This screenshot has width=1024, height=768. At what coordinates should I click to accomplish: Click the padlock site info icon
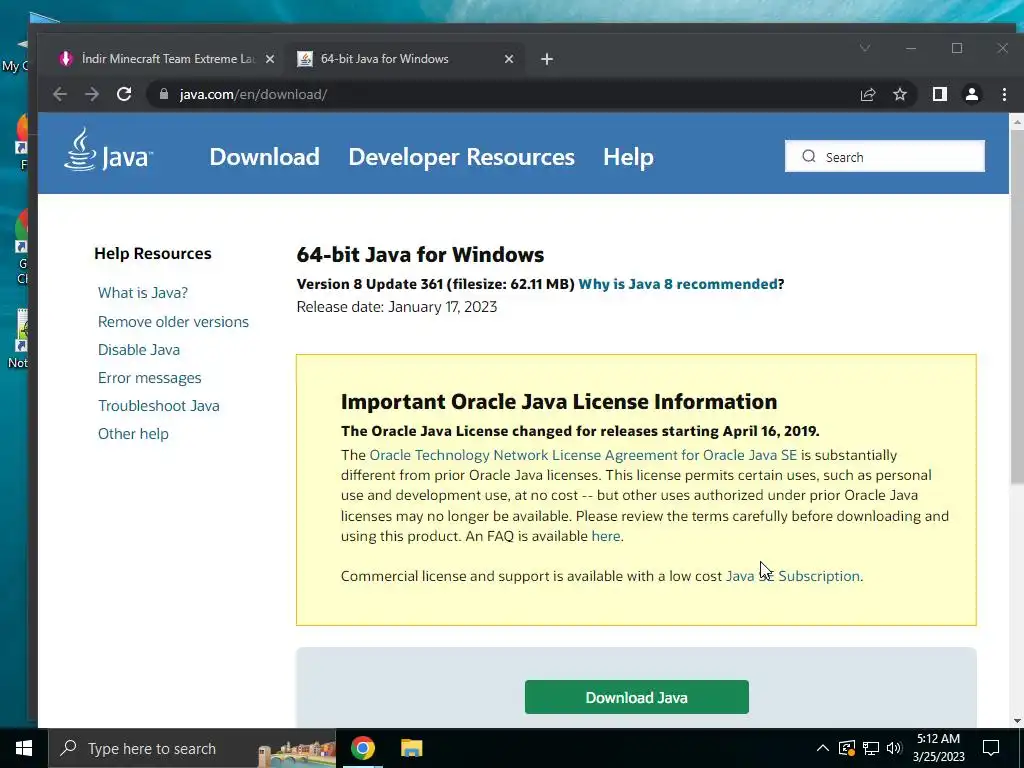point(164,94)
